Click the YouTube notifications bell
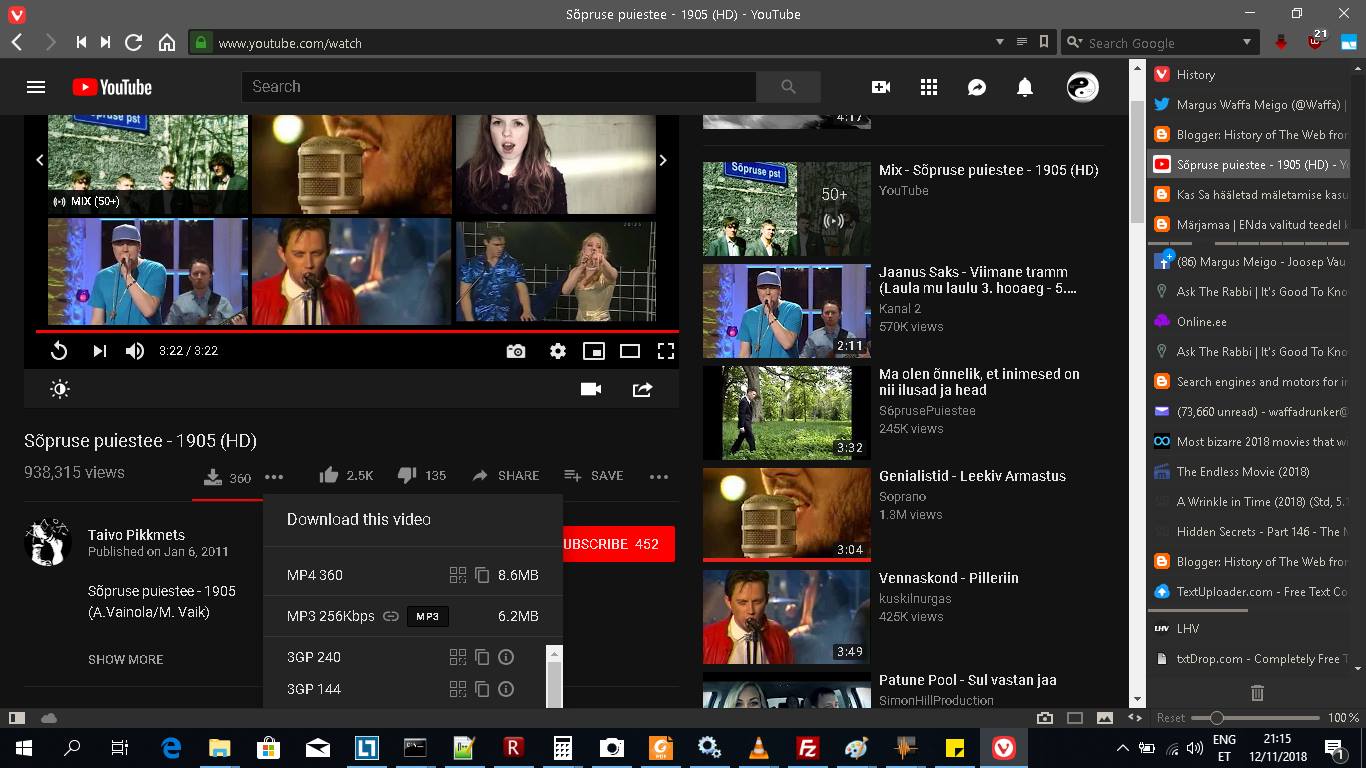The image size is (1366, 768). [x=1025, y=88]
